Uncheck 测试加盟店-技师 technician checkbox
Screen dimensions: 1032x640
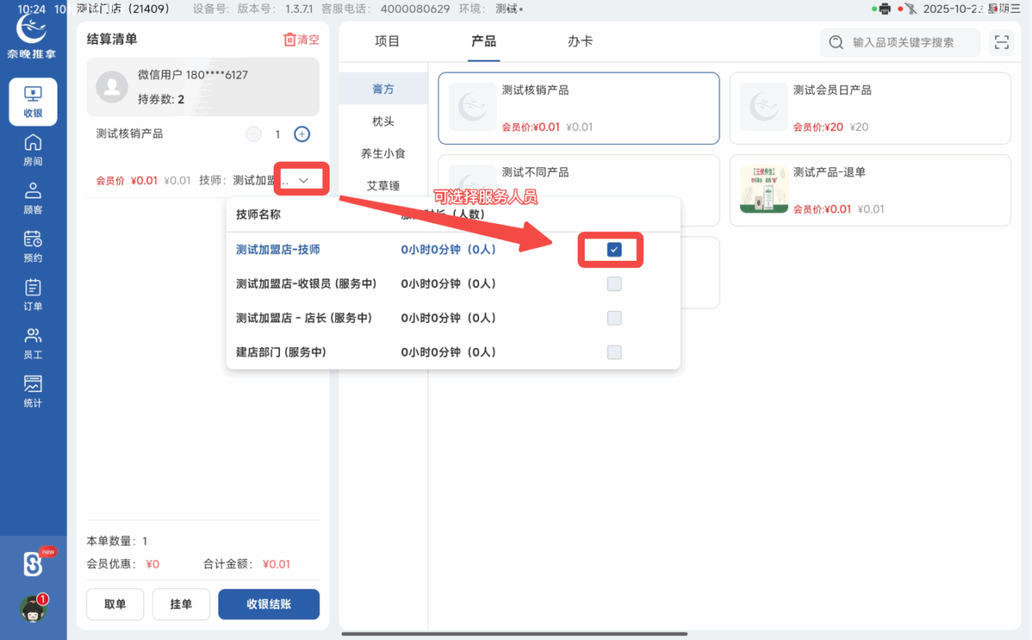click(613, 250)
